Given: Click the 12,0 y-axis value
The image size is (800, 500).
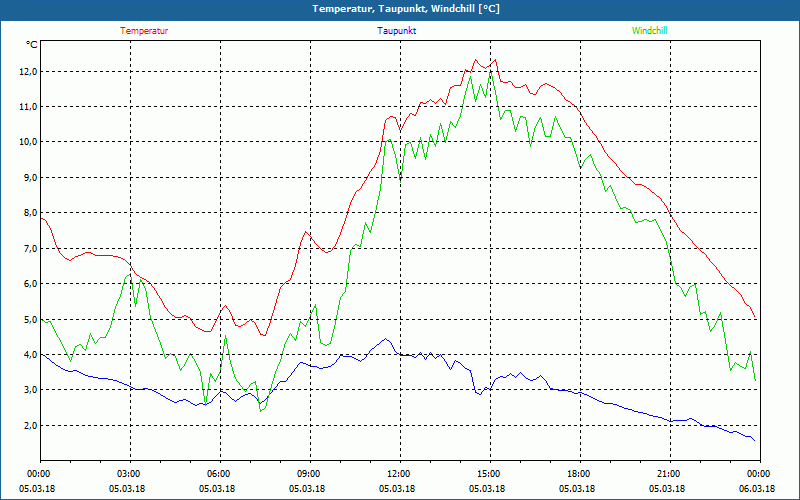Looking at the screenshot, I should tap(28, 72).
